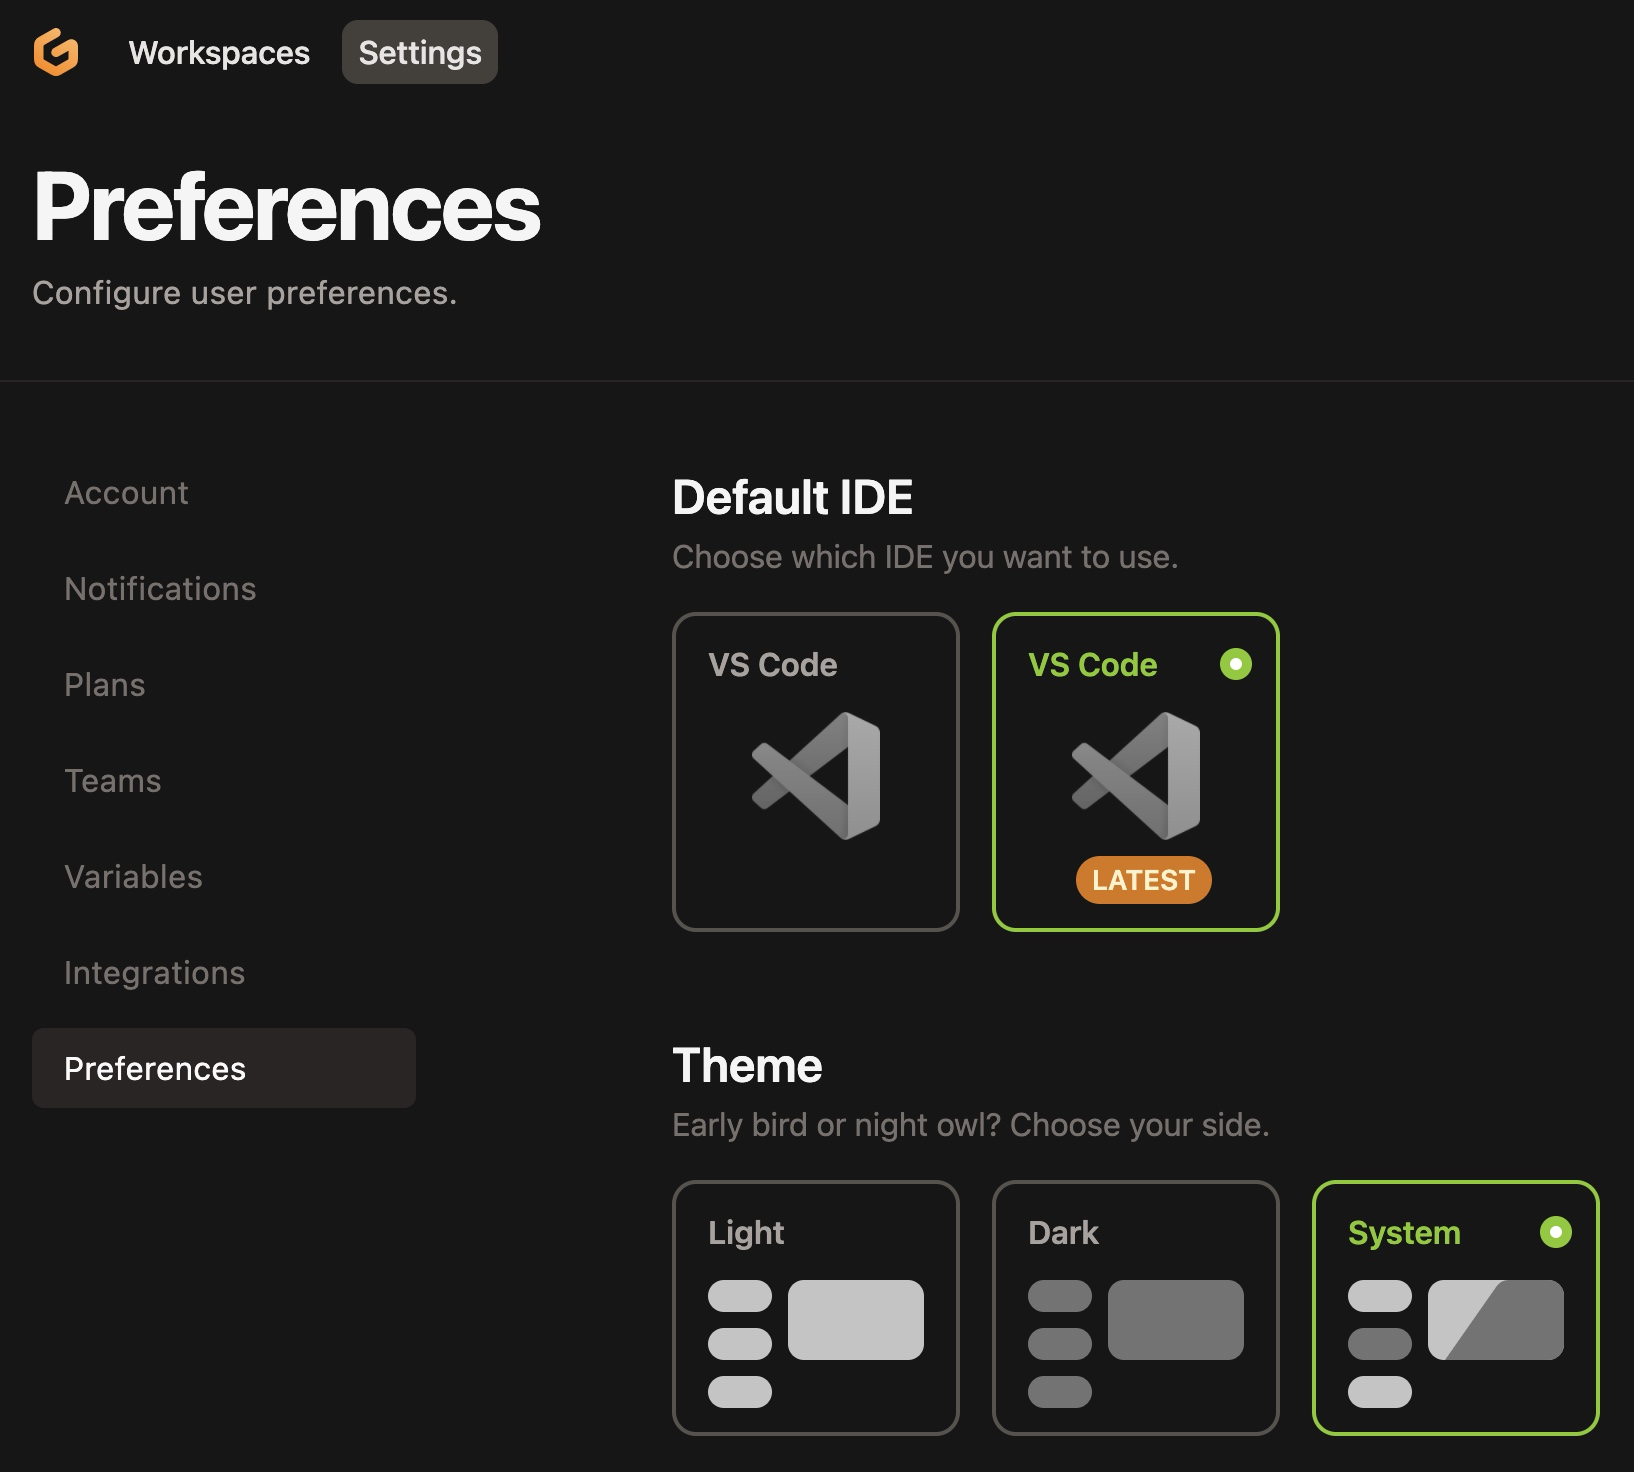The image size is (1634, 1472).
Task: Open Notifications preferences
Action: (x=160, y=588)
